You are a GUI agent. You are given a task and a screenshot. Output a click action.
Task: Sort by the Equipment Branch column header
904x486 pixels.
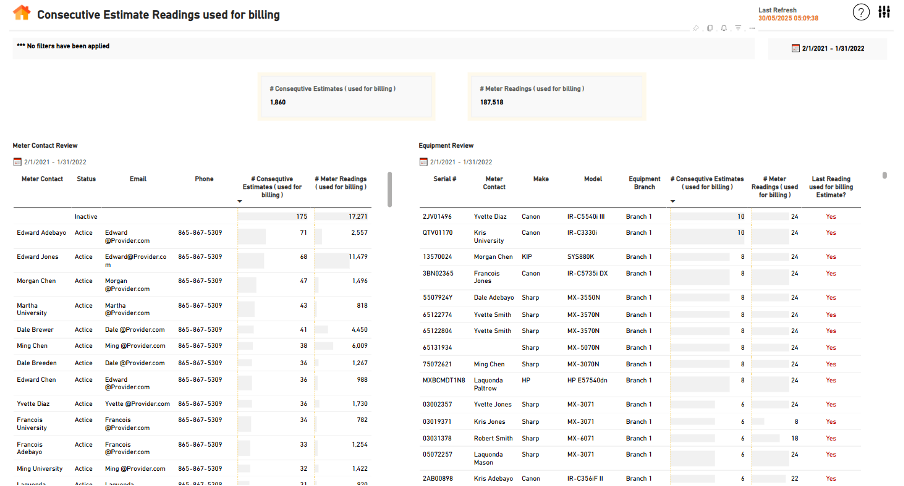pyautogui.click(x=644, y=183)
